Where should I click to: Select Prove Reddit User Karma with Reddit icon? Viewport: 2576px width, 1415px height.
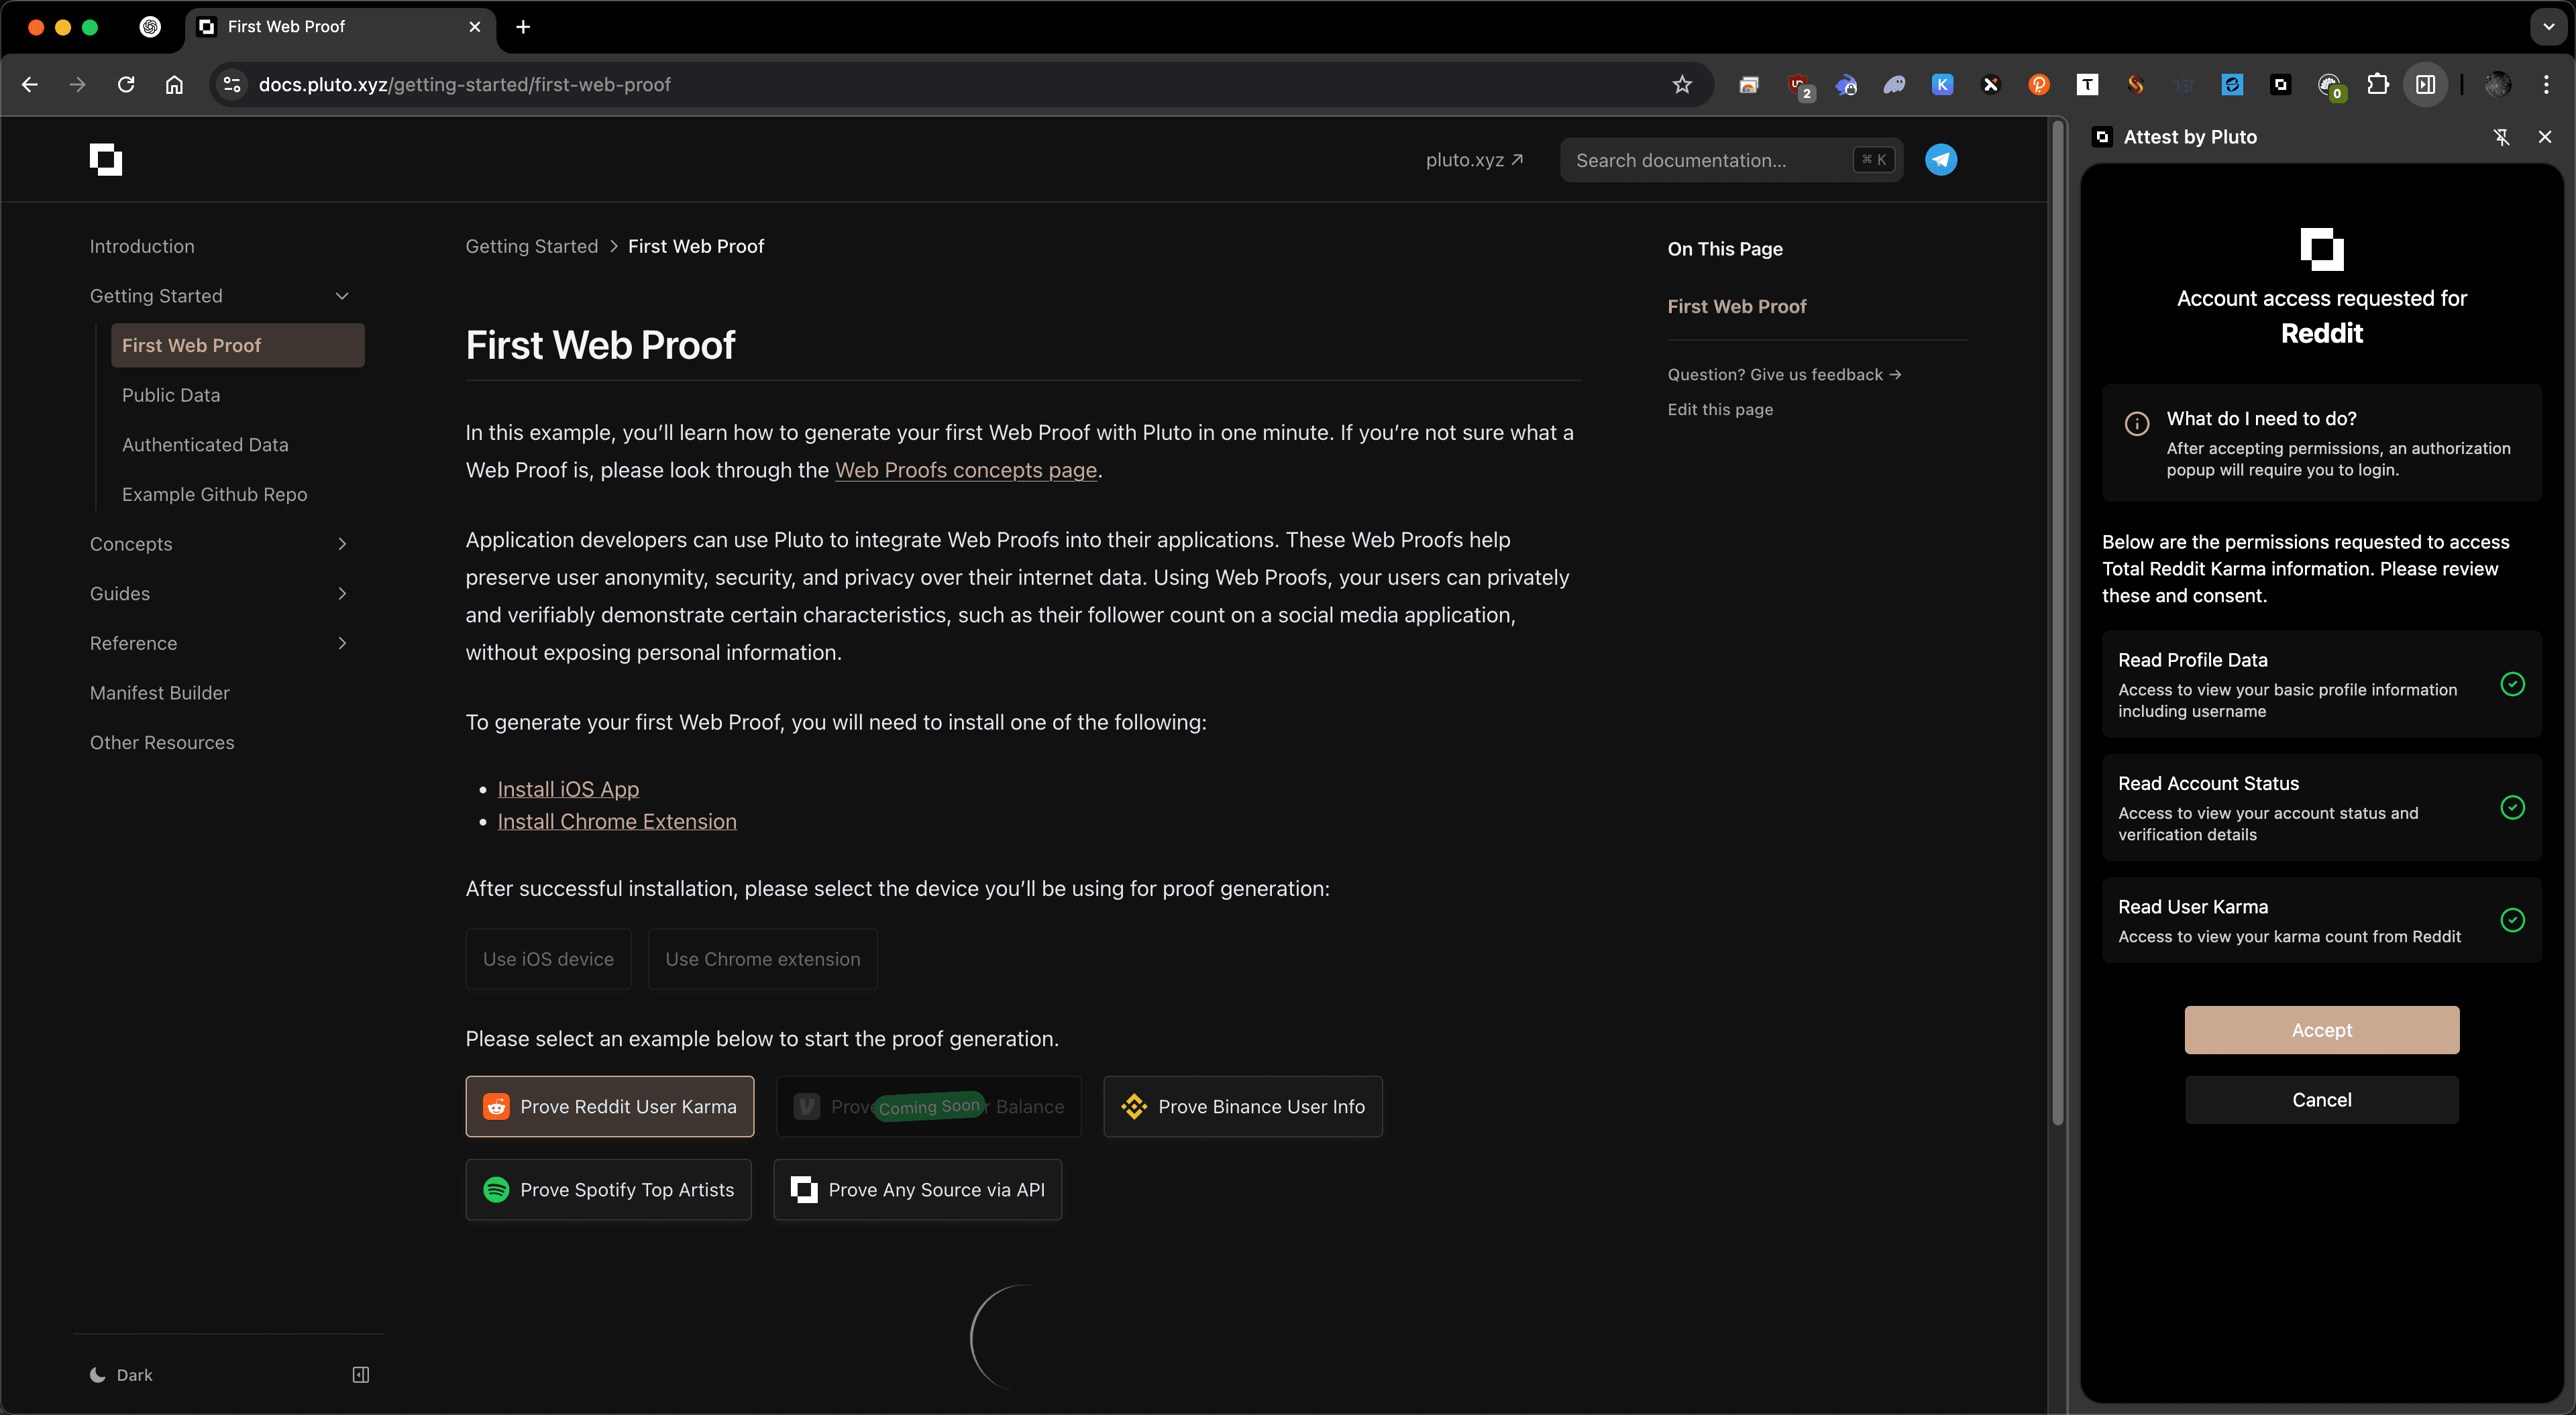click(x=609, y=1106)
